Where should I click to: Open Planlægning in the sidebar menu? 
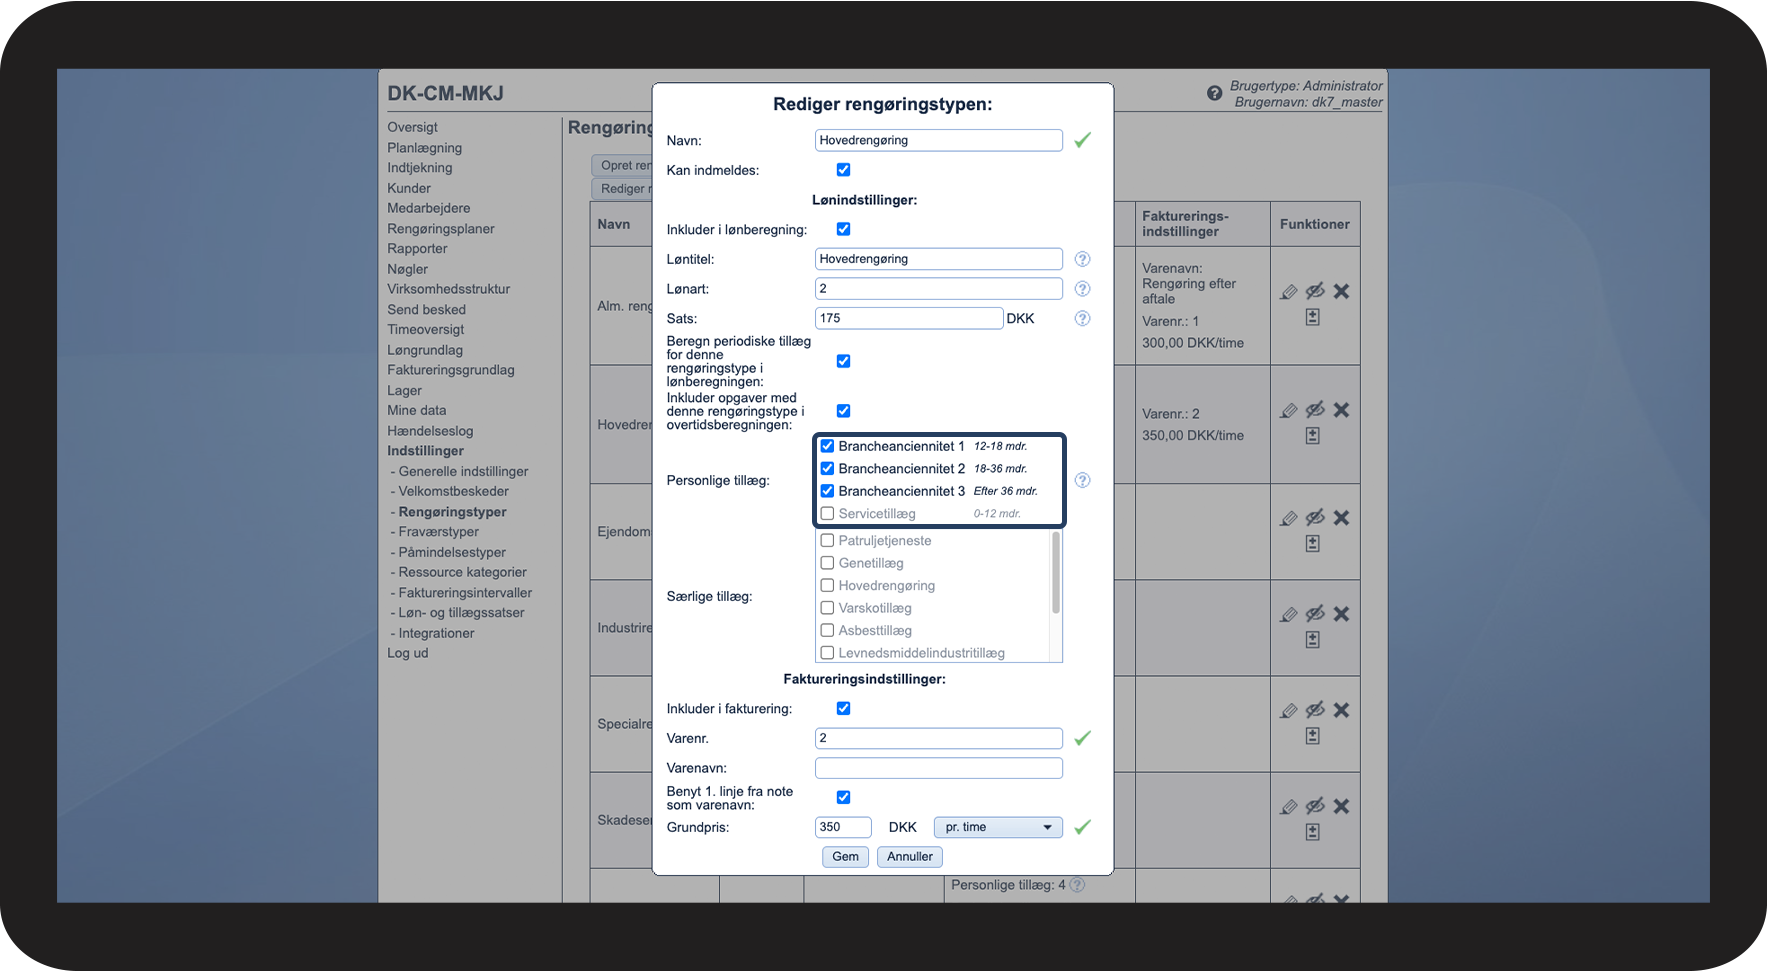pyautogui.click(x=424, y=148)
